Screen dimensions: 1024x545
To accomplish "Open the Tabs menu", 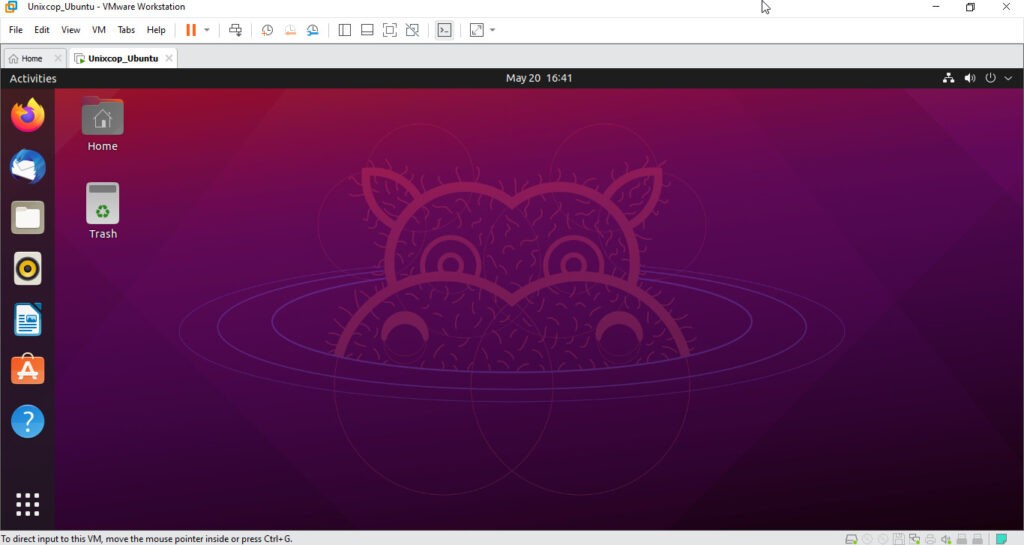I will pyautogui.click(x=126, y=30).
